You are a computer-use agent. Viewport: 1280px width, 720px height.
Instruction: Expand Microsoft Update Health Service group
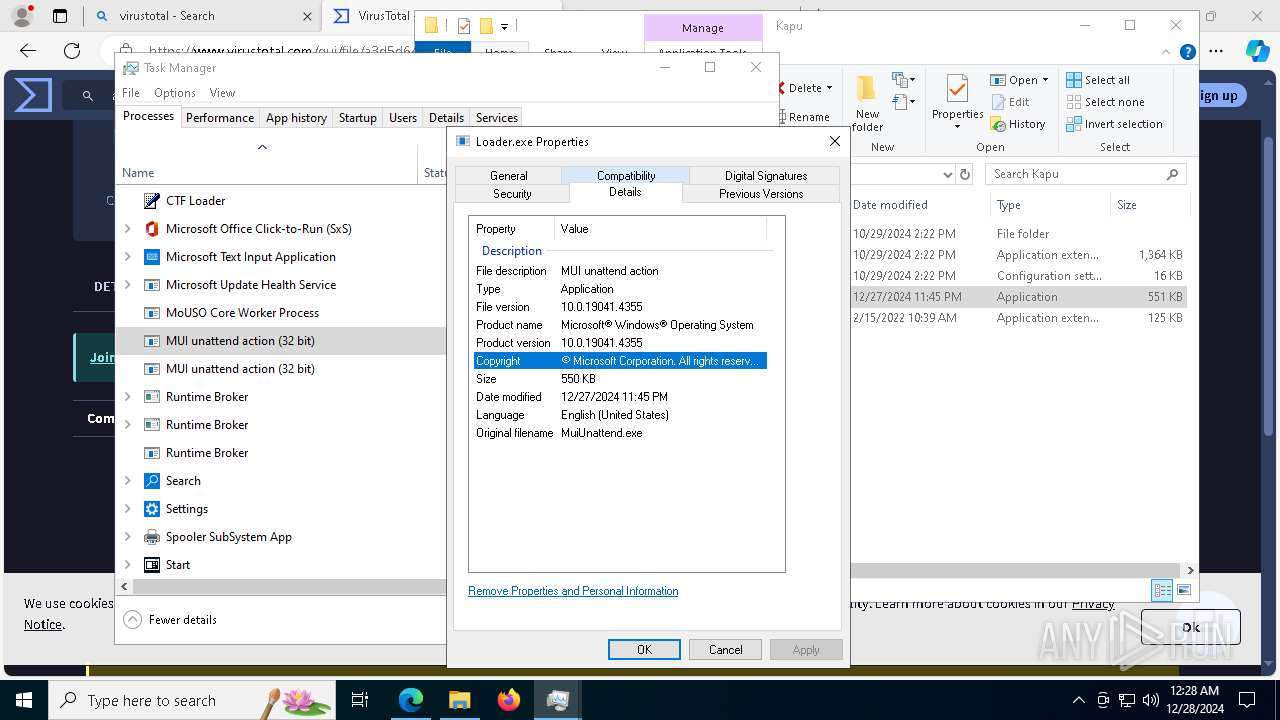128,285
